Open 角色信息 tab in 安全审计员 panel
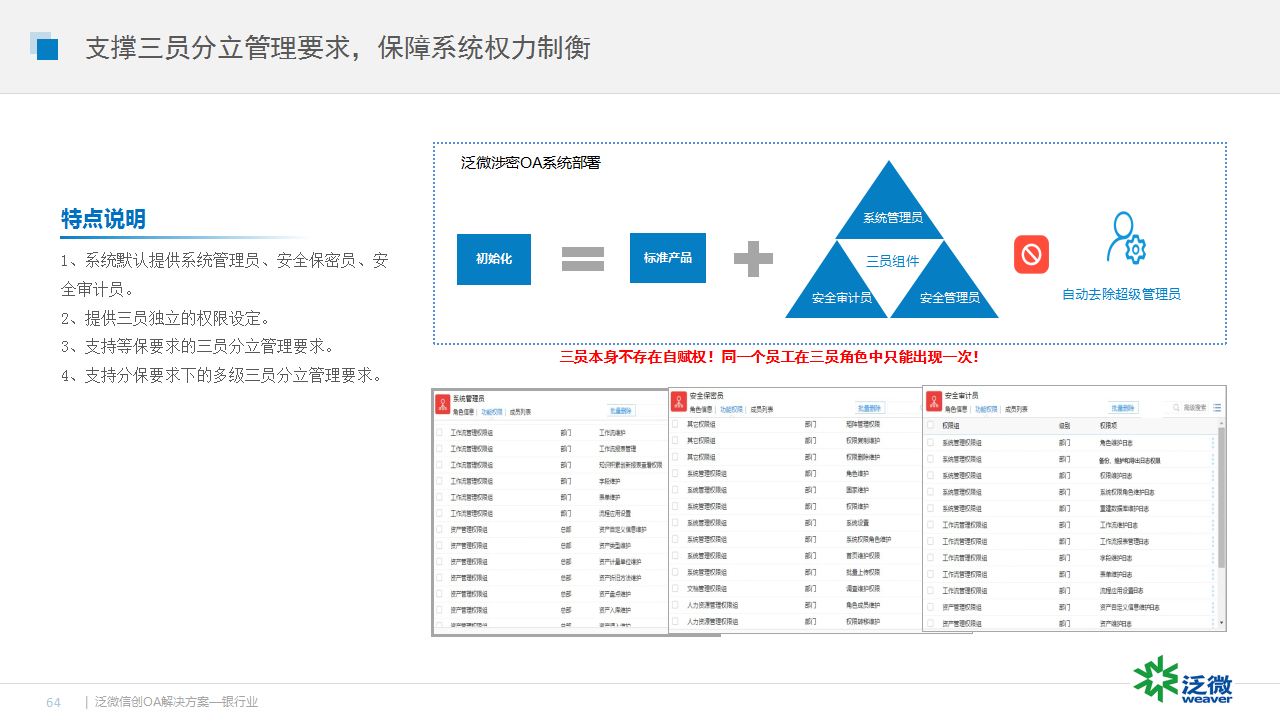The width and height of the screenshot is (1280, 720). (x=955, y=408)
